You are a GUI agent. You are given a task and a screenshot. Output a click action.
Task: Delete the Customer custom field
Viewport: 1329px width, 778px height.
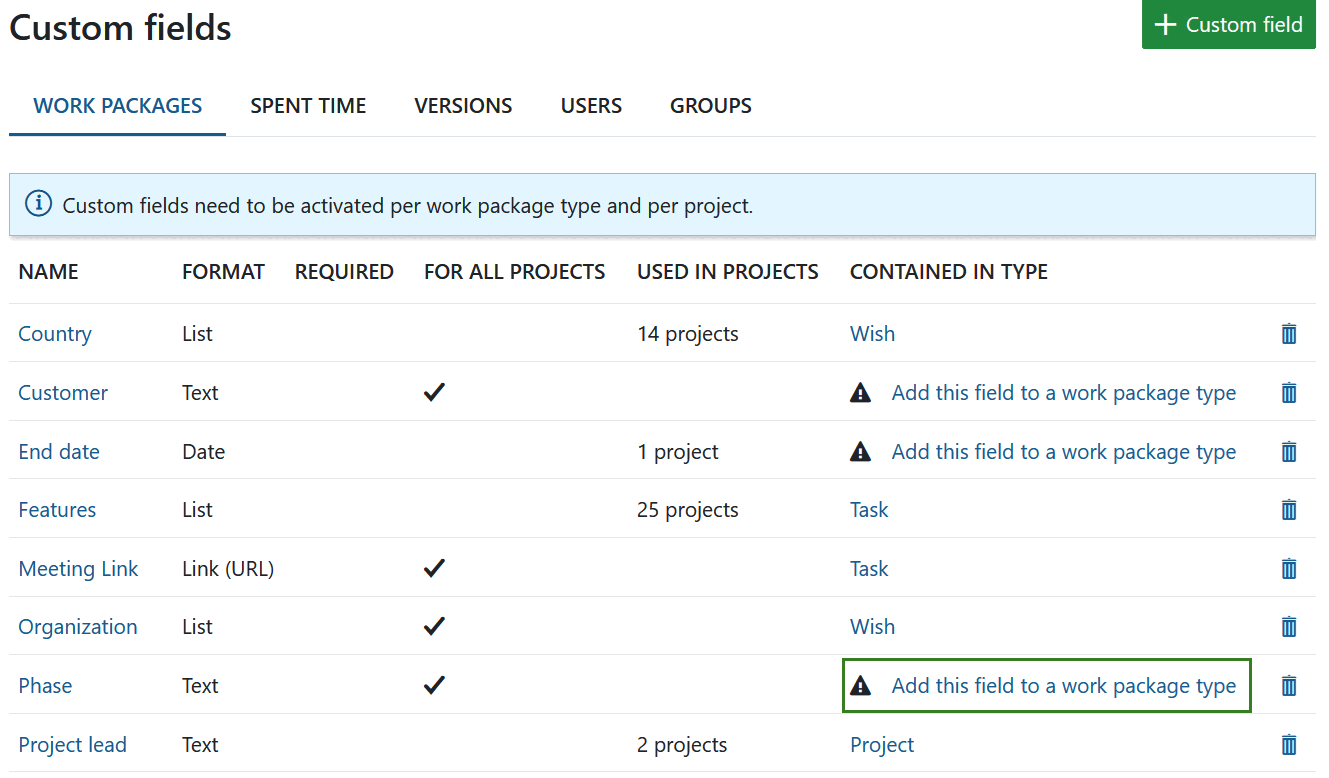1288,392
